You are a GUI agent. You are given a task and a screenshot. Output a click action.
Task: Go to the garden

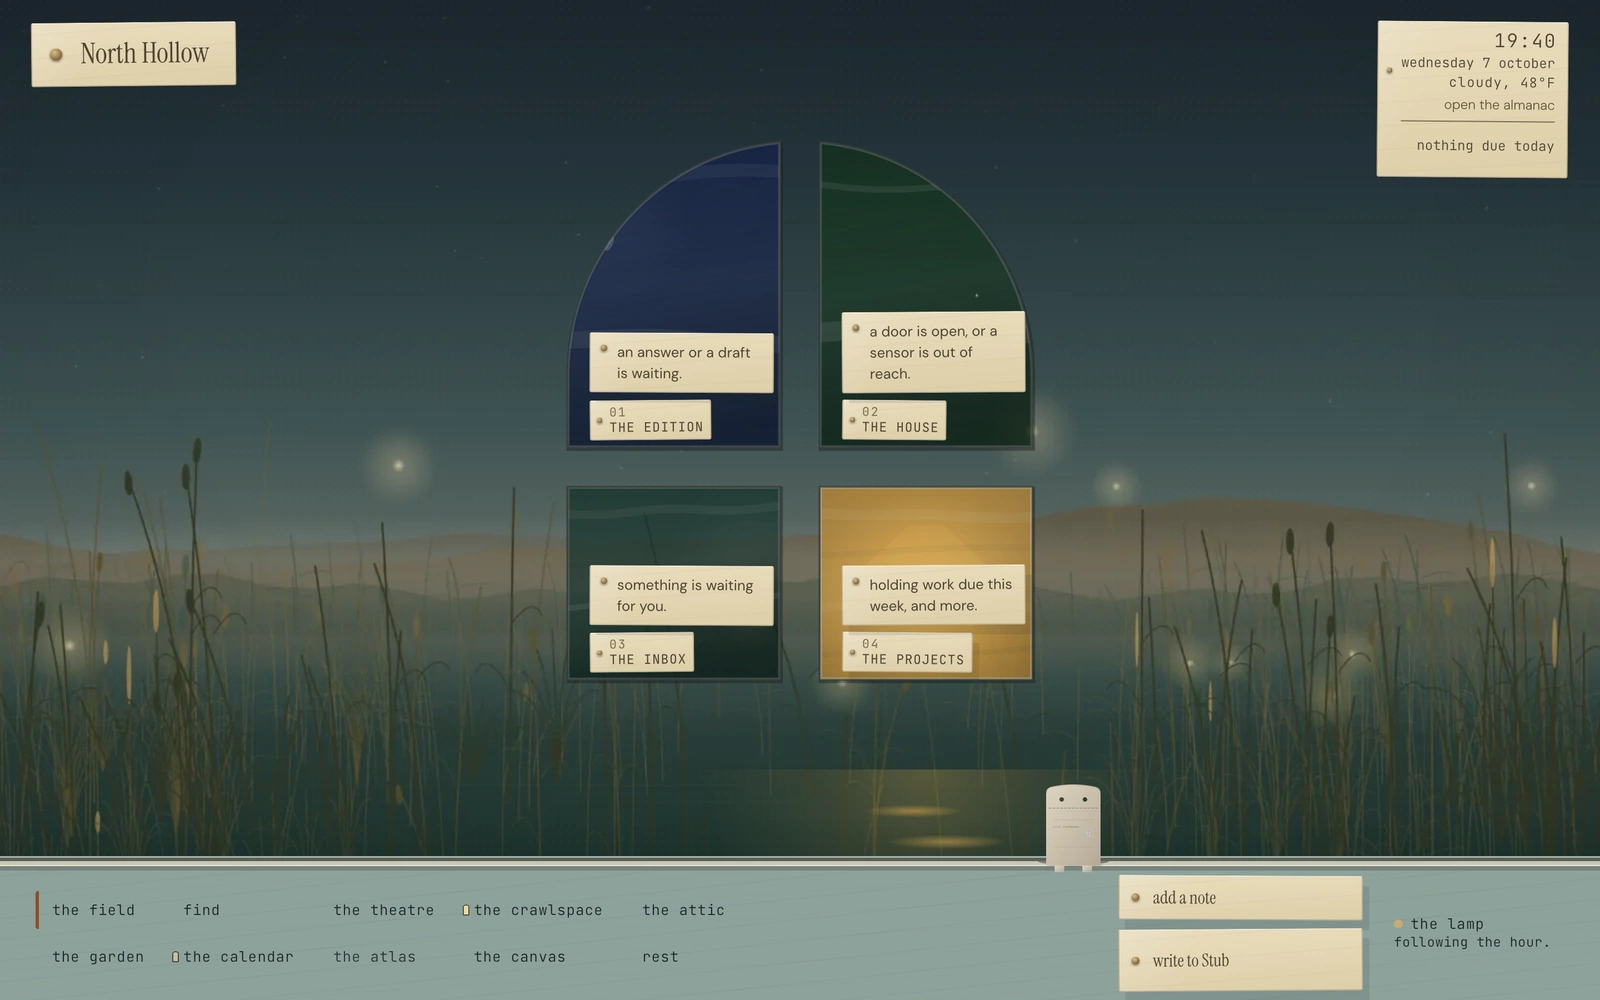click(98, 957)
